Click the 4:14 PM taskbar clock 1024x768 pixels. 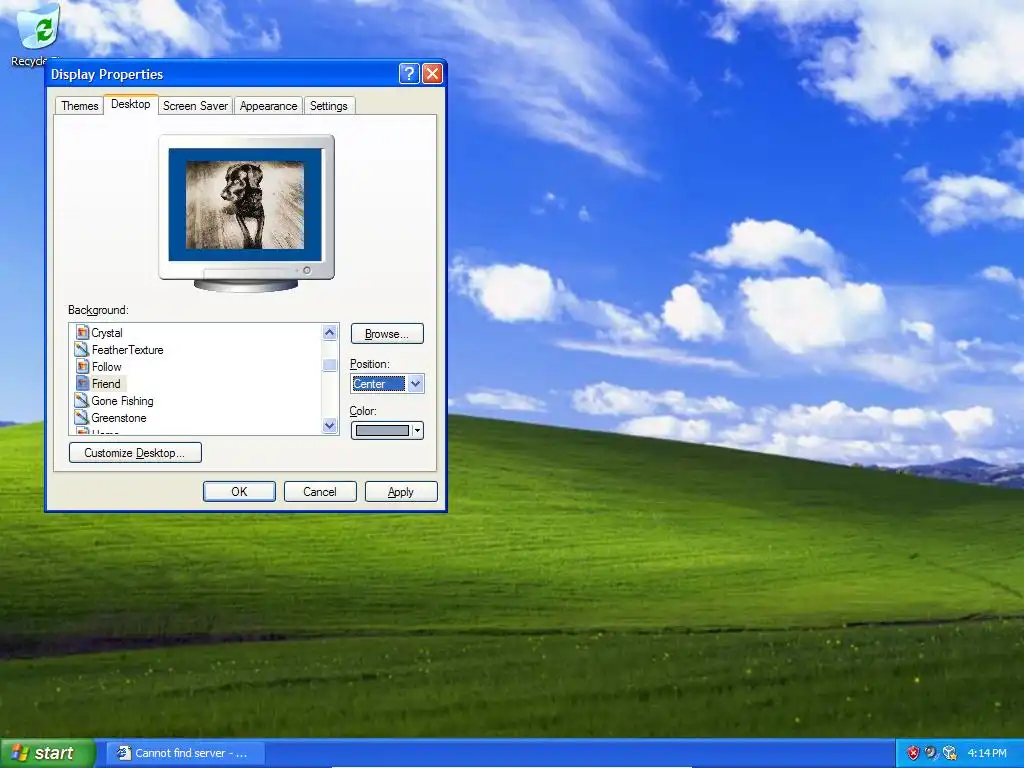(x=987, y=753)
